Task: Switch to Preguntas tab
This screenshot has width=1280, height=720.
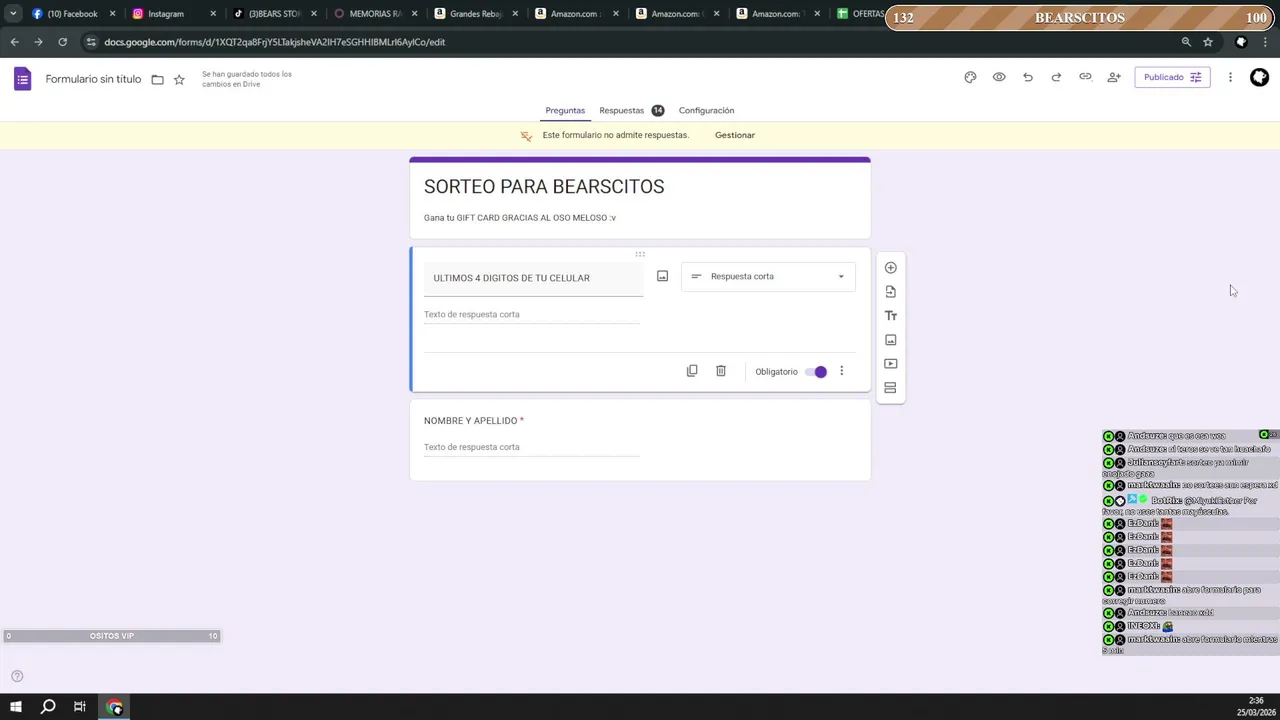Action: coord(565,110)
